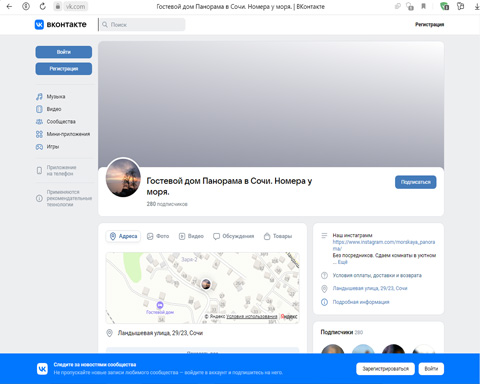This screenshot has height=384, width=480.
Task: Click the Подписаться button
Action: [416, 182]
